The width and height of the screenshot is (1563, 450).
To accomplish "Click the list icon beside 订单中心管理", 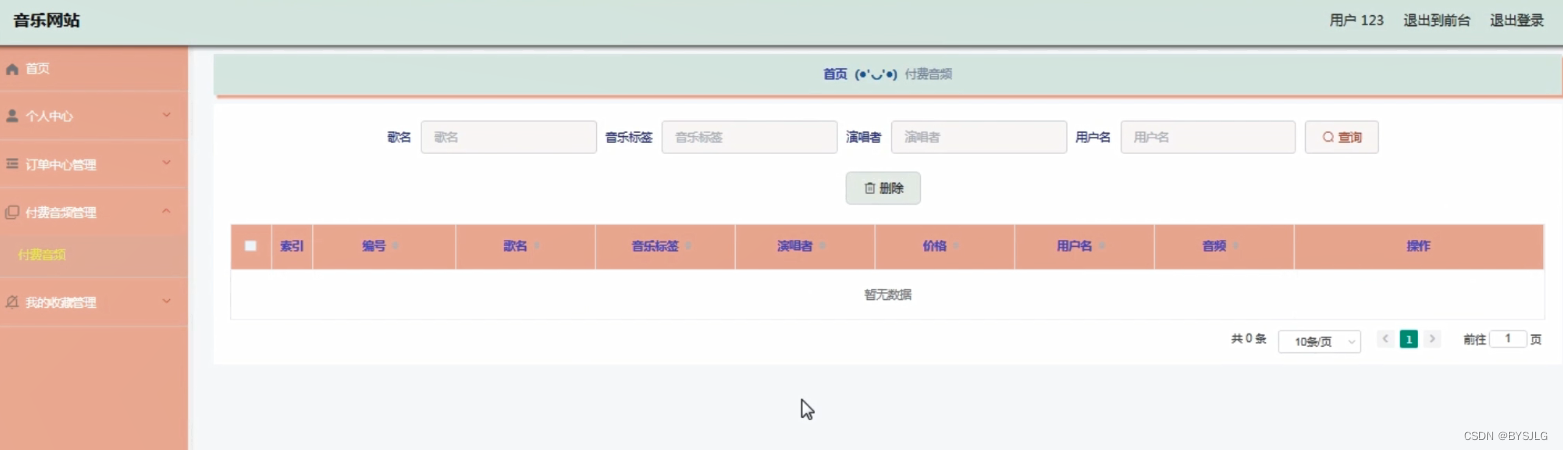I will pyautogui.click(x=13, y=164).
